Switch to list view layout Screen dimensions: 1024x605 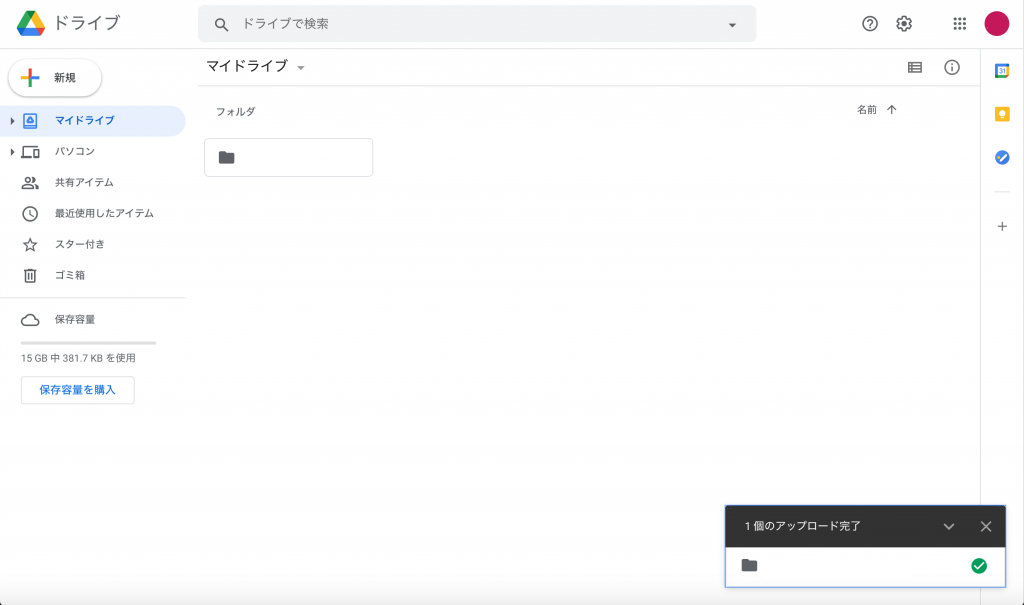pyautogui.click(x=915, y=67)
